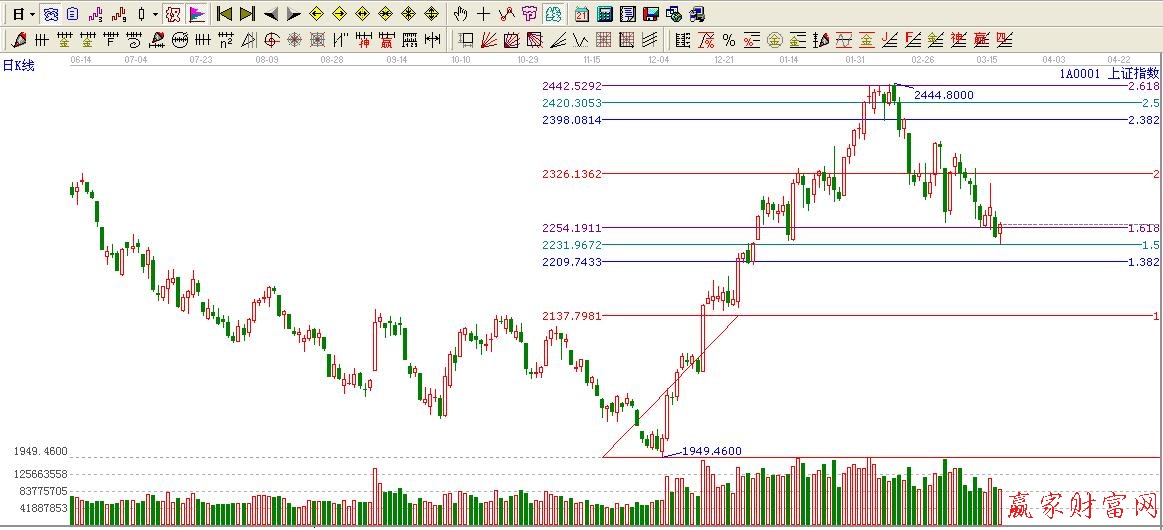1163x530 pixels.
Task: Click the 2254.1911 level label
Action: pyautogui.click(x=571, y=228)
